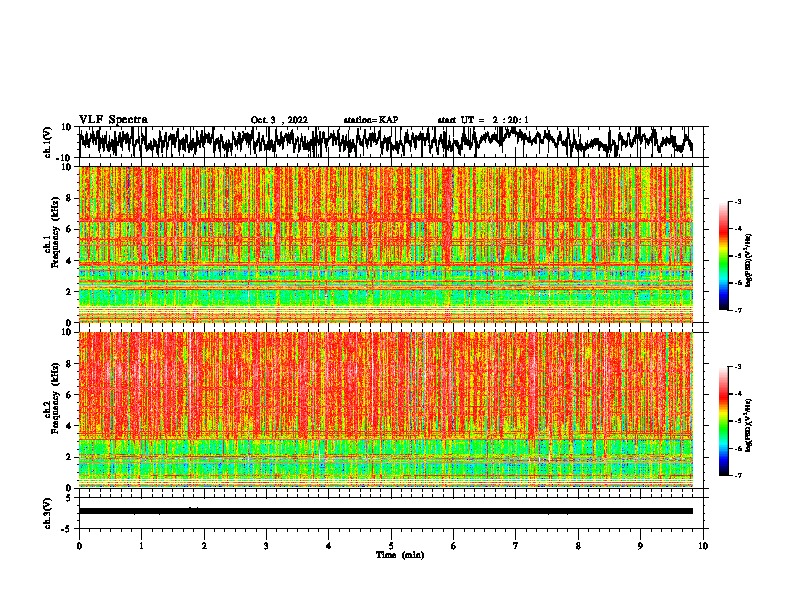Image resolution: width=792 pixels, height=612 pixels.
Task: Click the "ch.1(V)" axis label
Action: point(48,142)
